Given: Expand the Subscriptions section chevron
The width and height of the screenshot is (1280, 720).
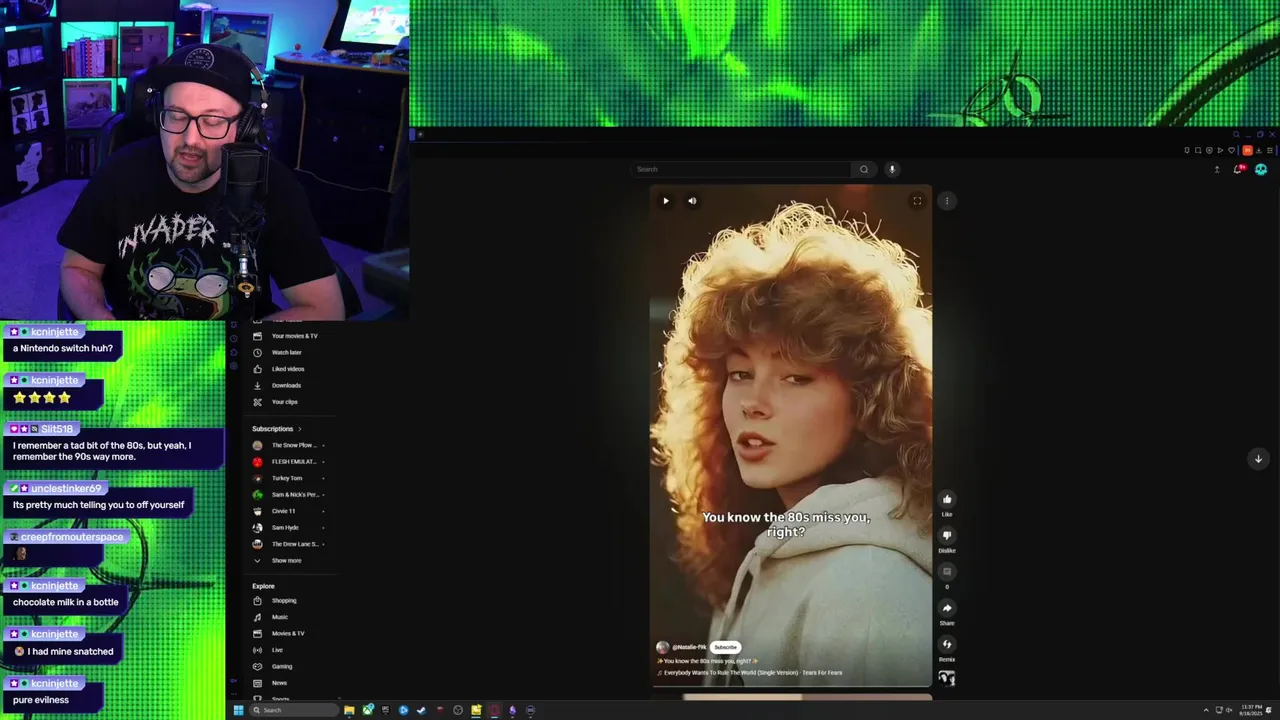Looking at the screenshot, I should 299,429.
